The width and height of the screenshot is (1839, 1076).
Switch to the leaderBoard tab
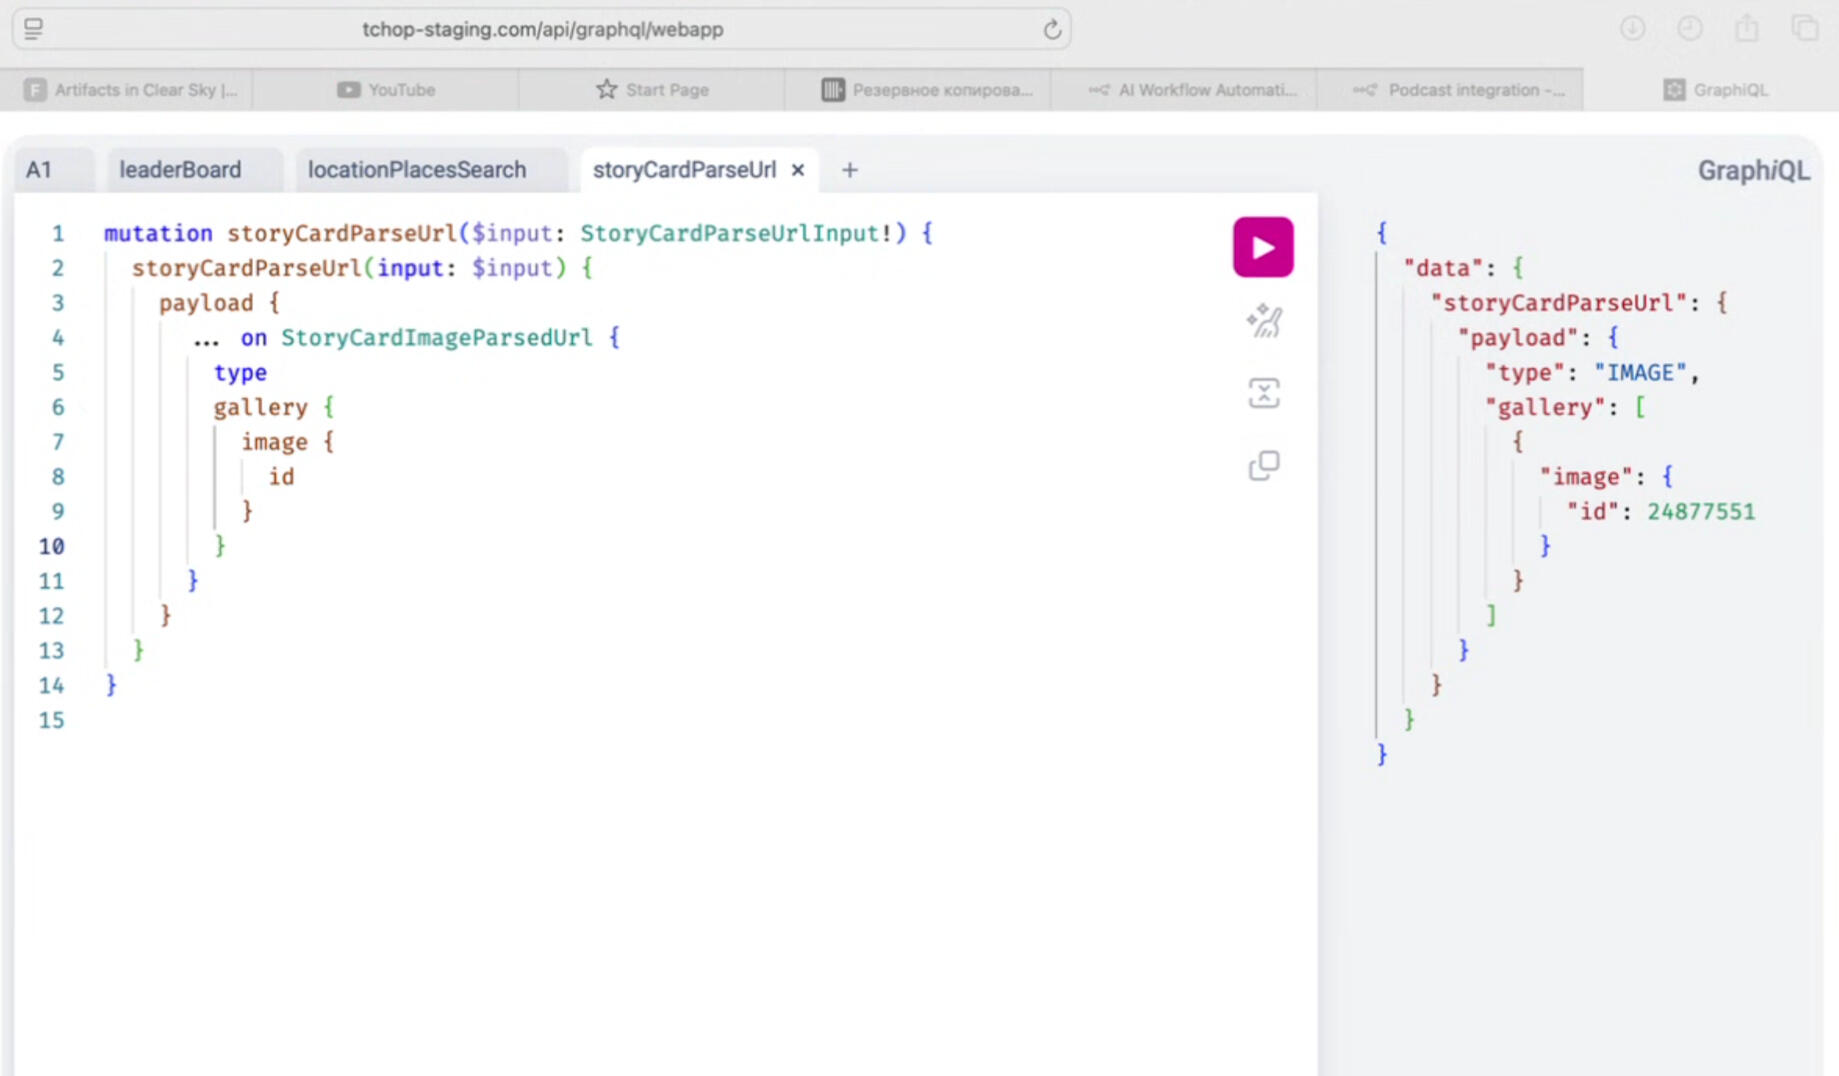pyautogui.click(x=180, y=170)
